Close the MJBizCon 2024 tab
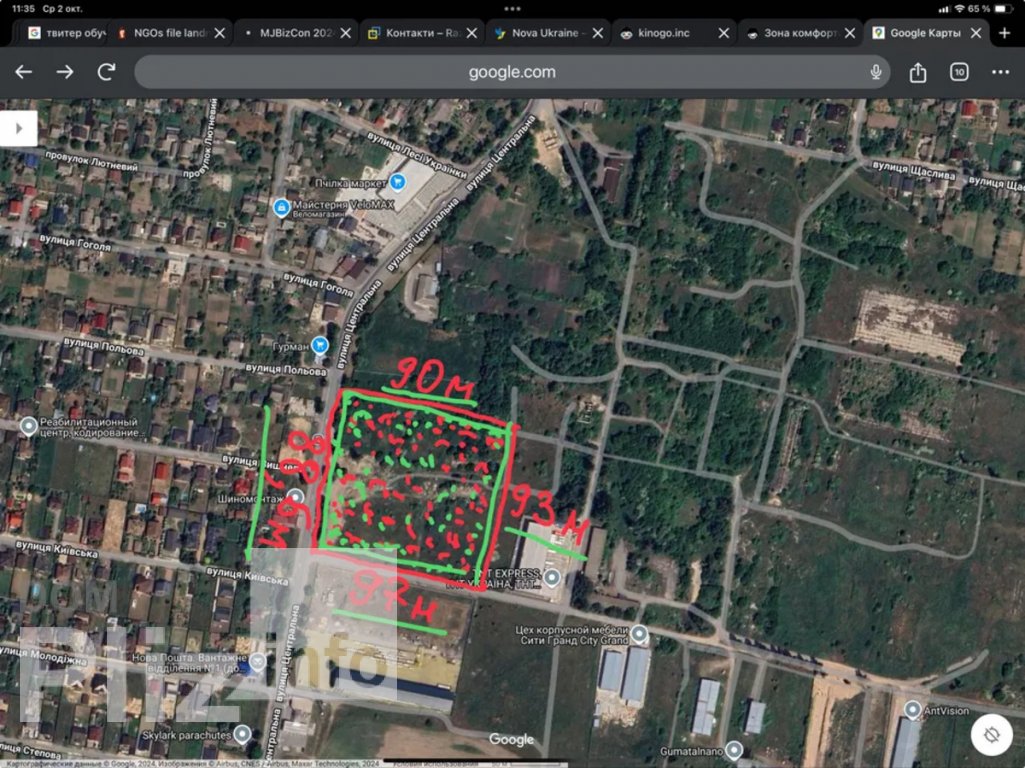This screenshot has width=1025, height=768. (x=346, y=33)
